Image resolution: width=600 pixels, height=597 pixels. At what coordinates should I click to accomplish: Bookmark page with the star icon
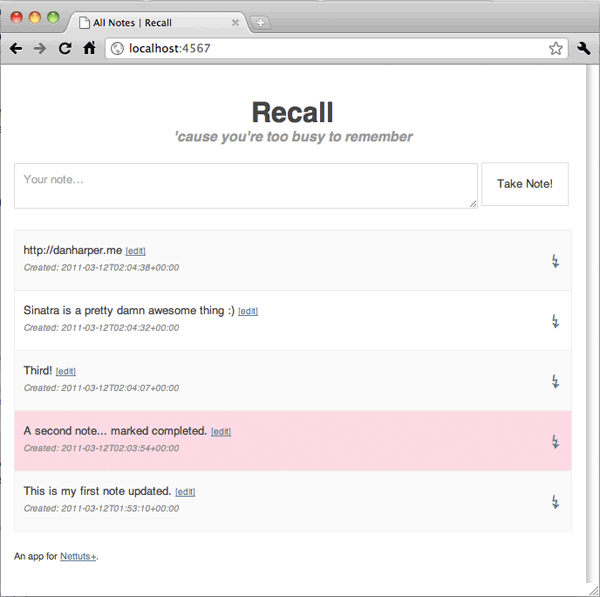point(556,49)
